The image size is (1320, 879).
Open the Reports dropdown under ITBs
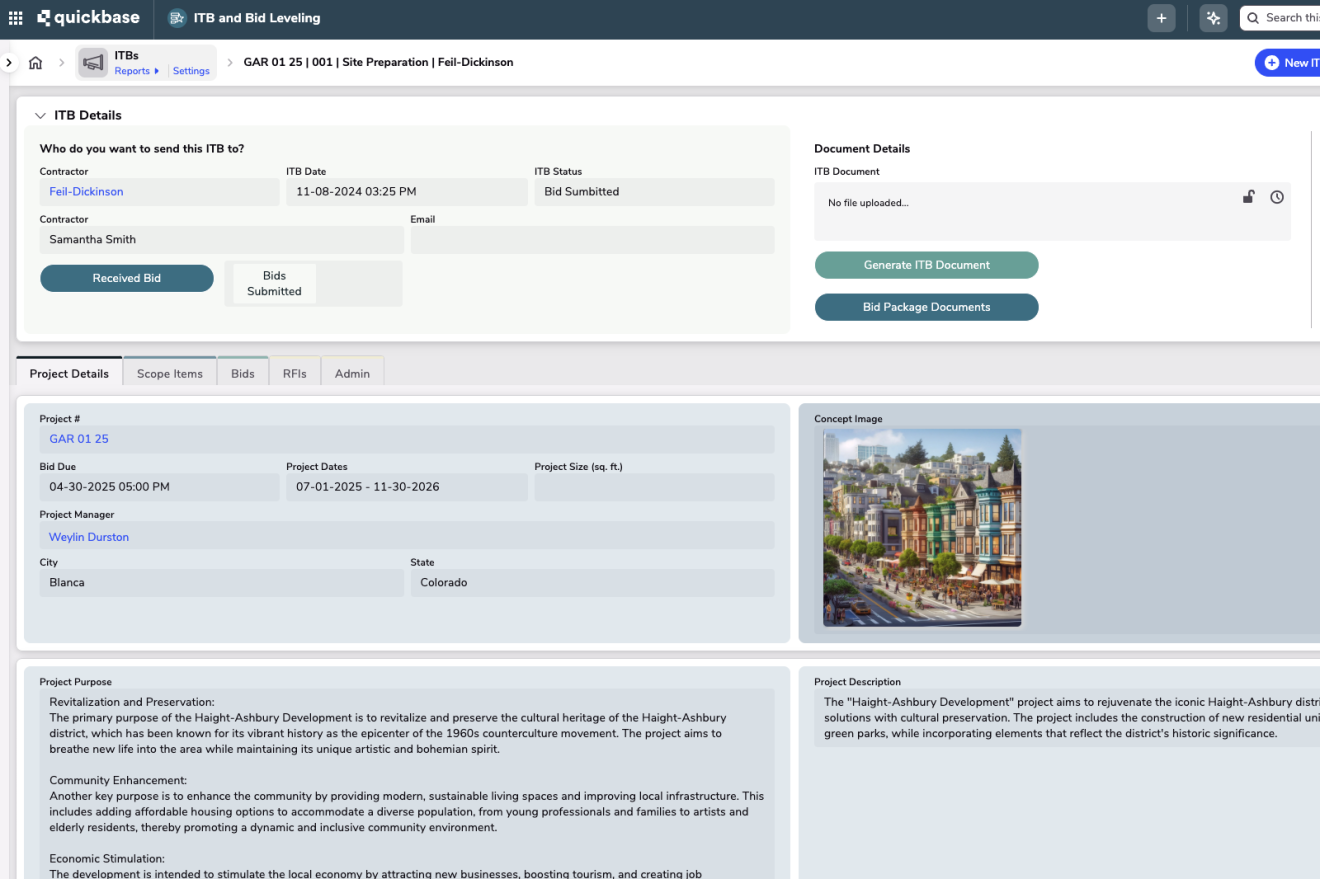pos(136,71)
